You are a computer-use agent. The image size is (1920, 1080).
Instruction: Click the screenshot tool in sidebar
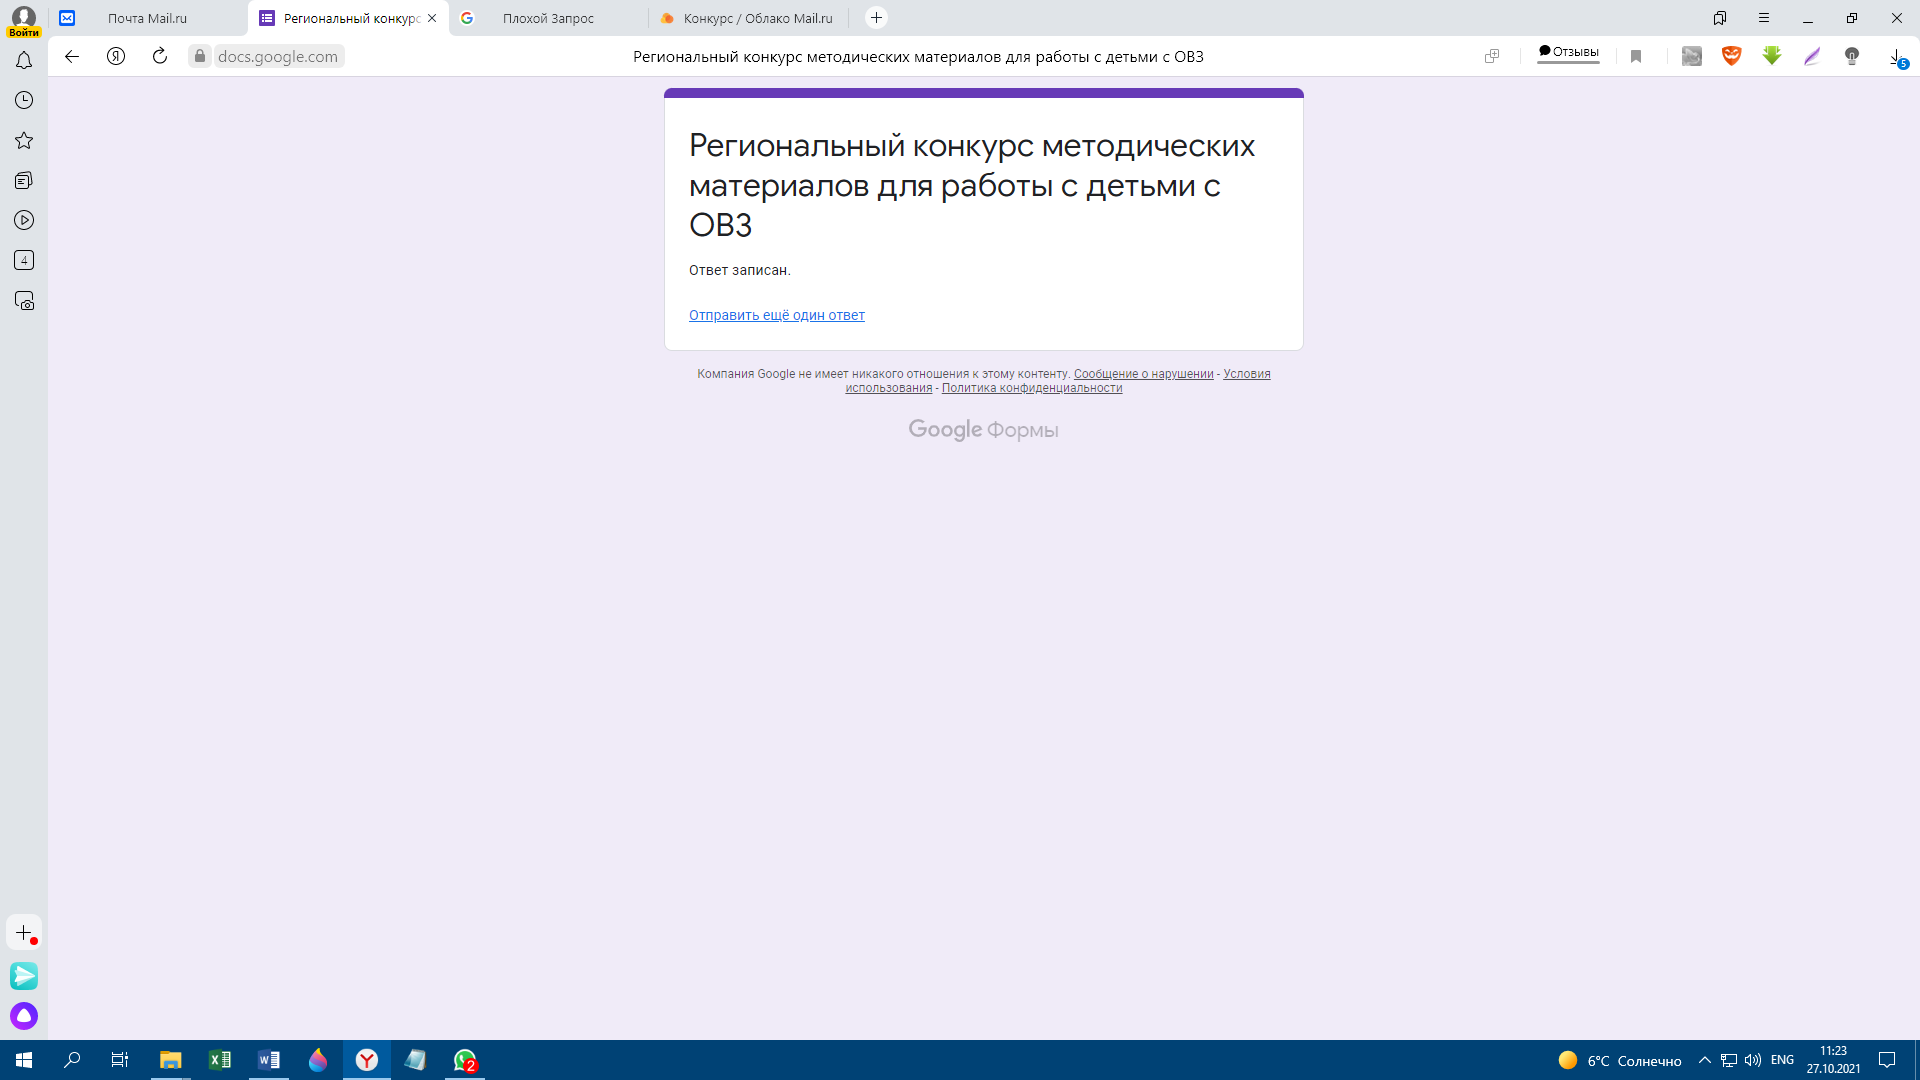tap(24, 301)
